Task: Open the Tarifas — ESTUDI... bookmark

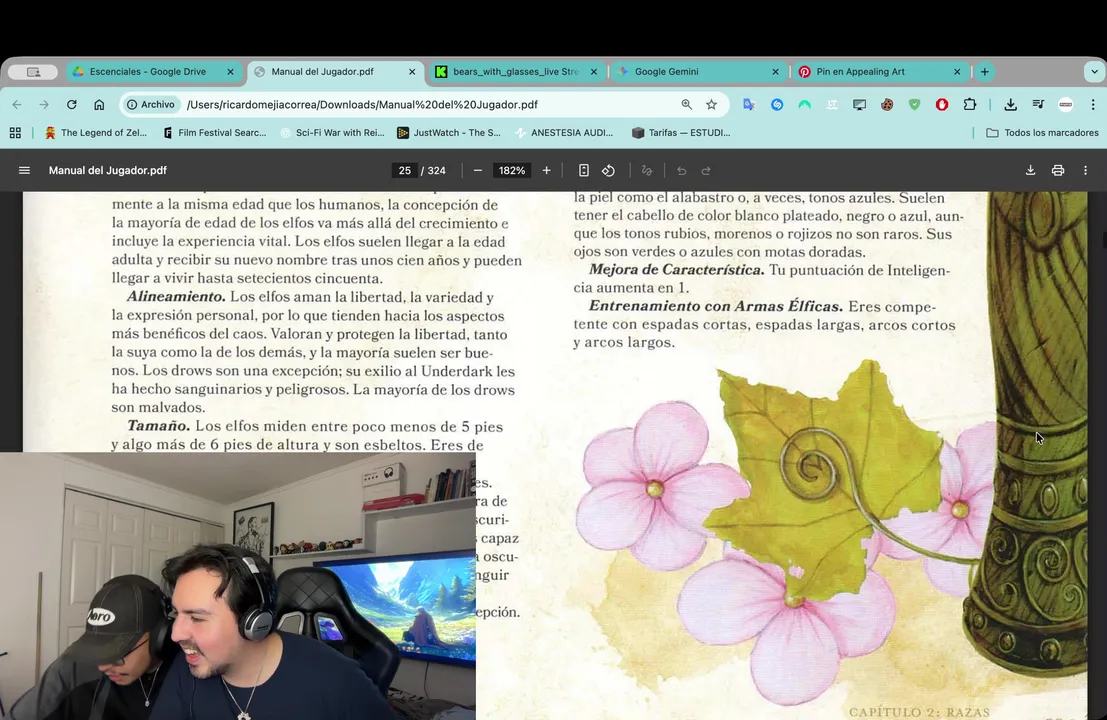Action: pos(681,133)
